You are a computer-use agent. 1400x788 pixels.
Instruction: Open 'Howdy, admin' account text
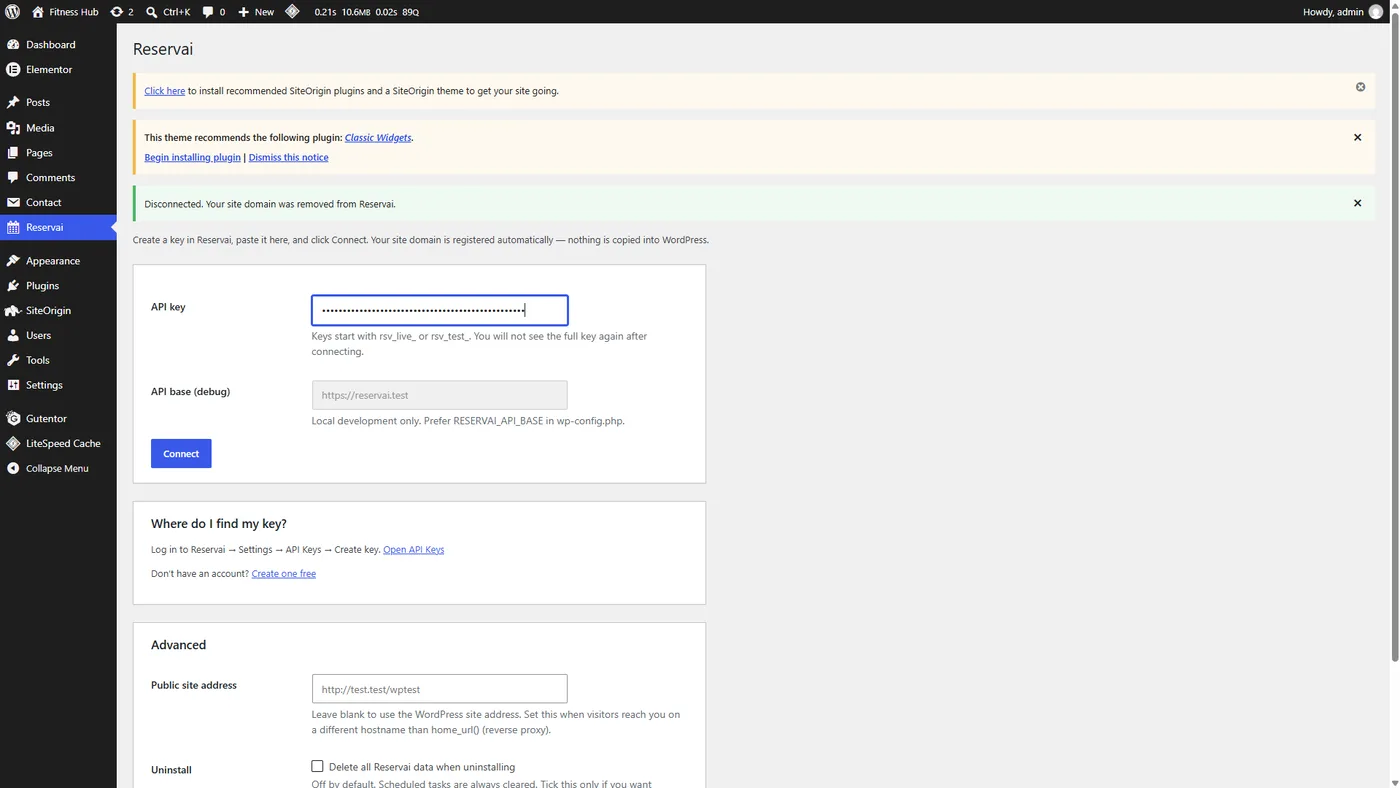click(1333, 12)
